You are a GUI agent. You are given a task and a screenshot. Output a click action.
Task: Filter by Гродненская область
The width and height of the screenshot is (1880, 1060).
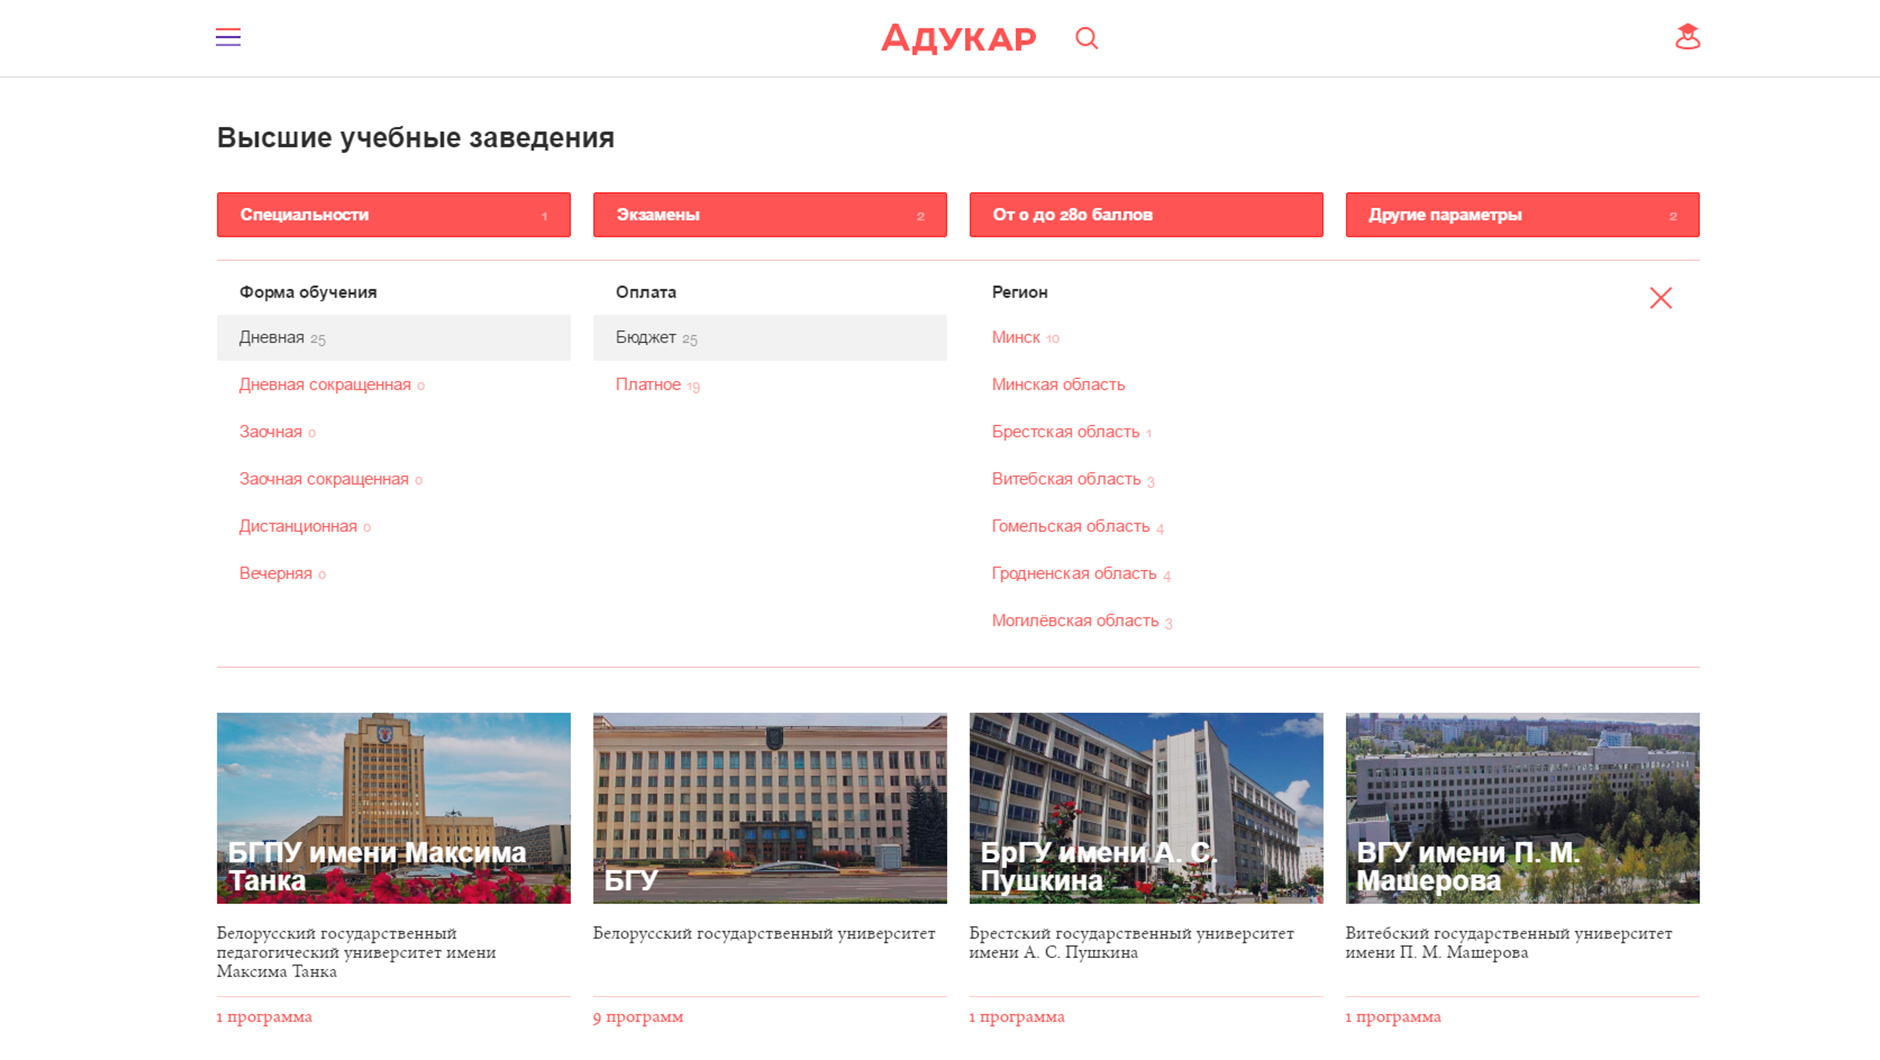pyautogui.click(x=1081, y=573)
